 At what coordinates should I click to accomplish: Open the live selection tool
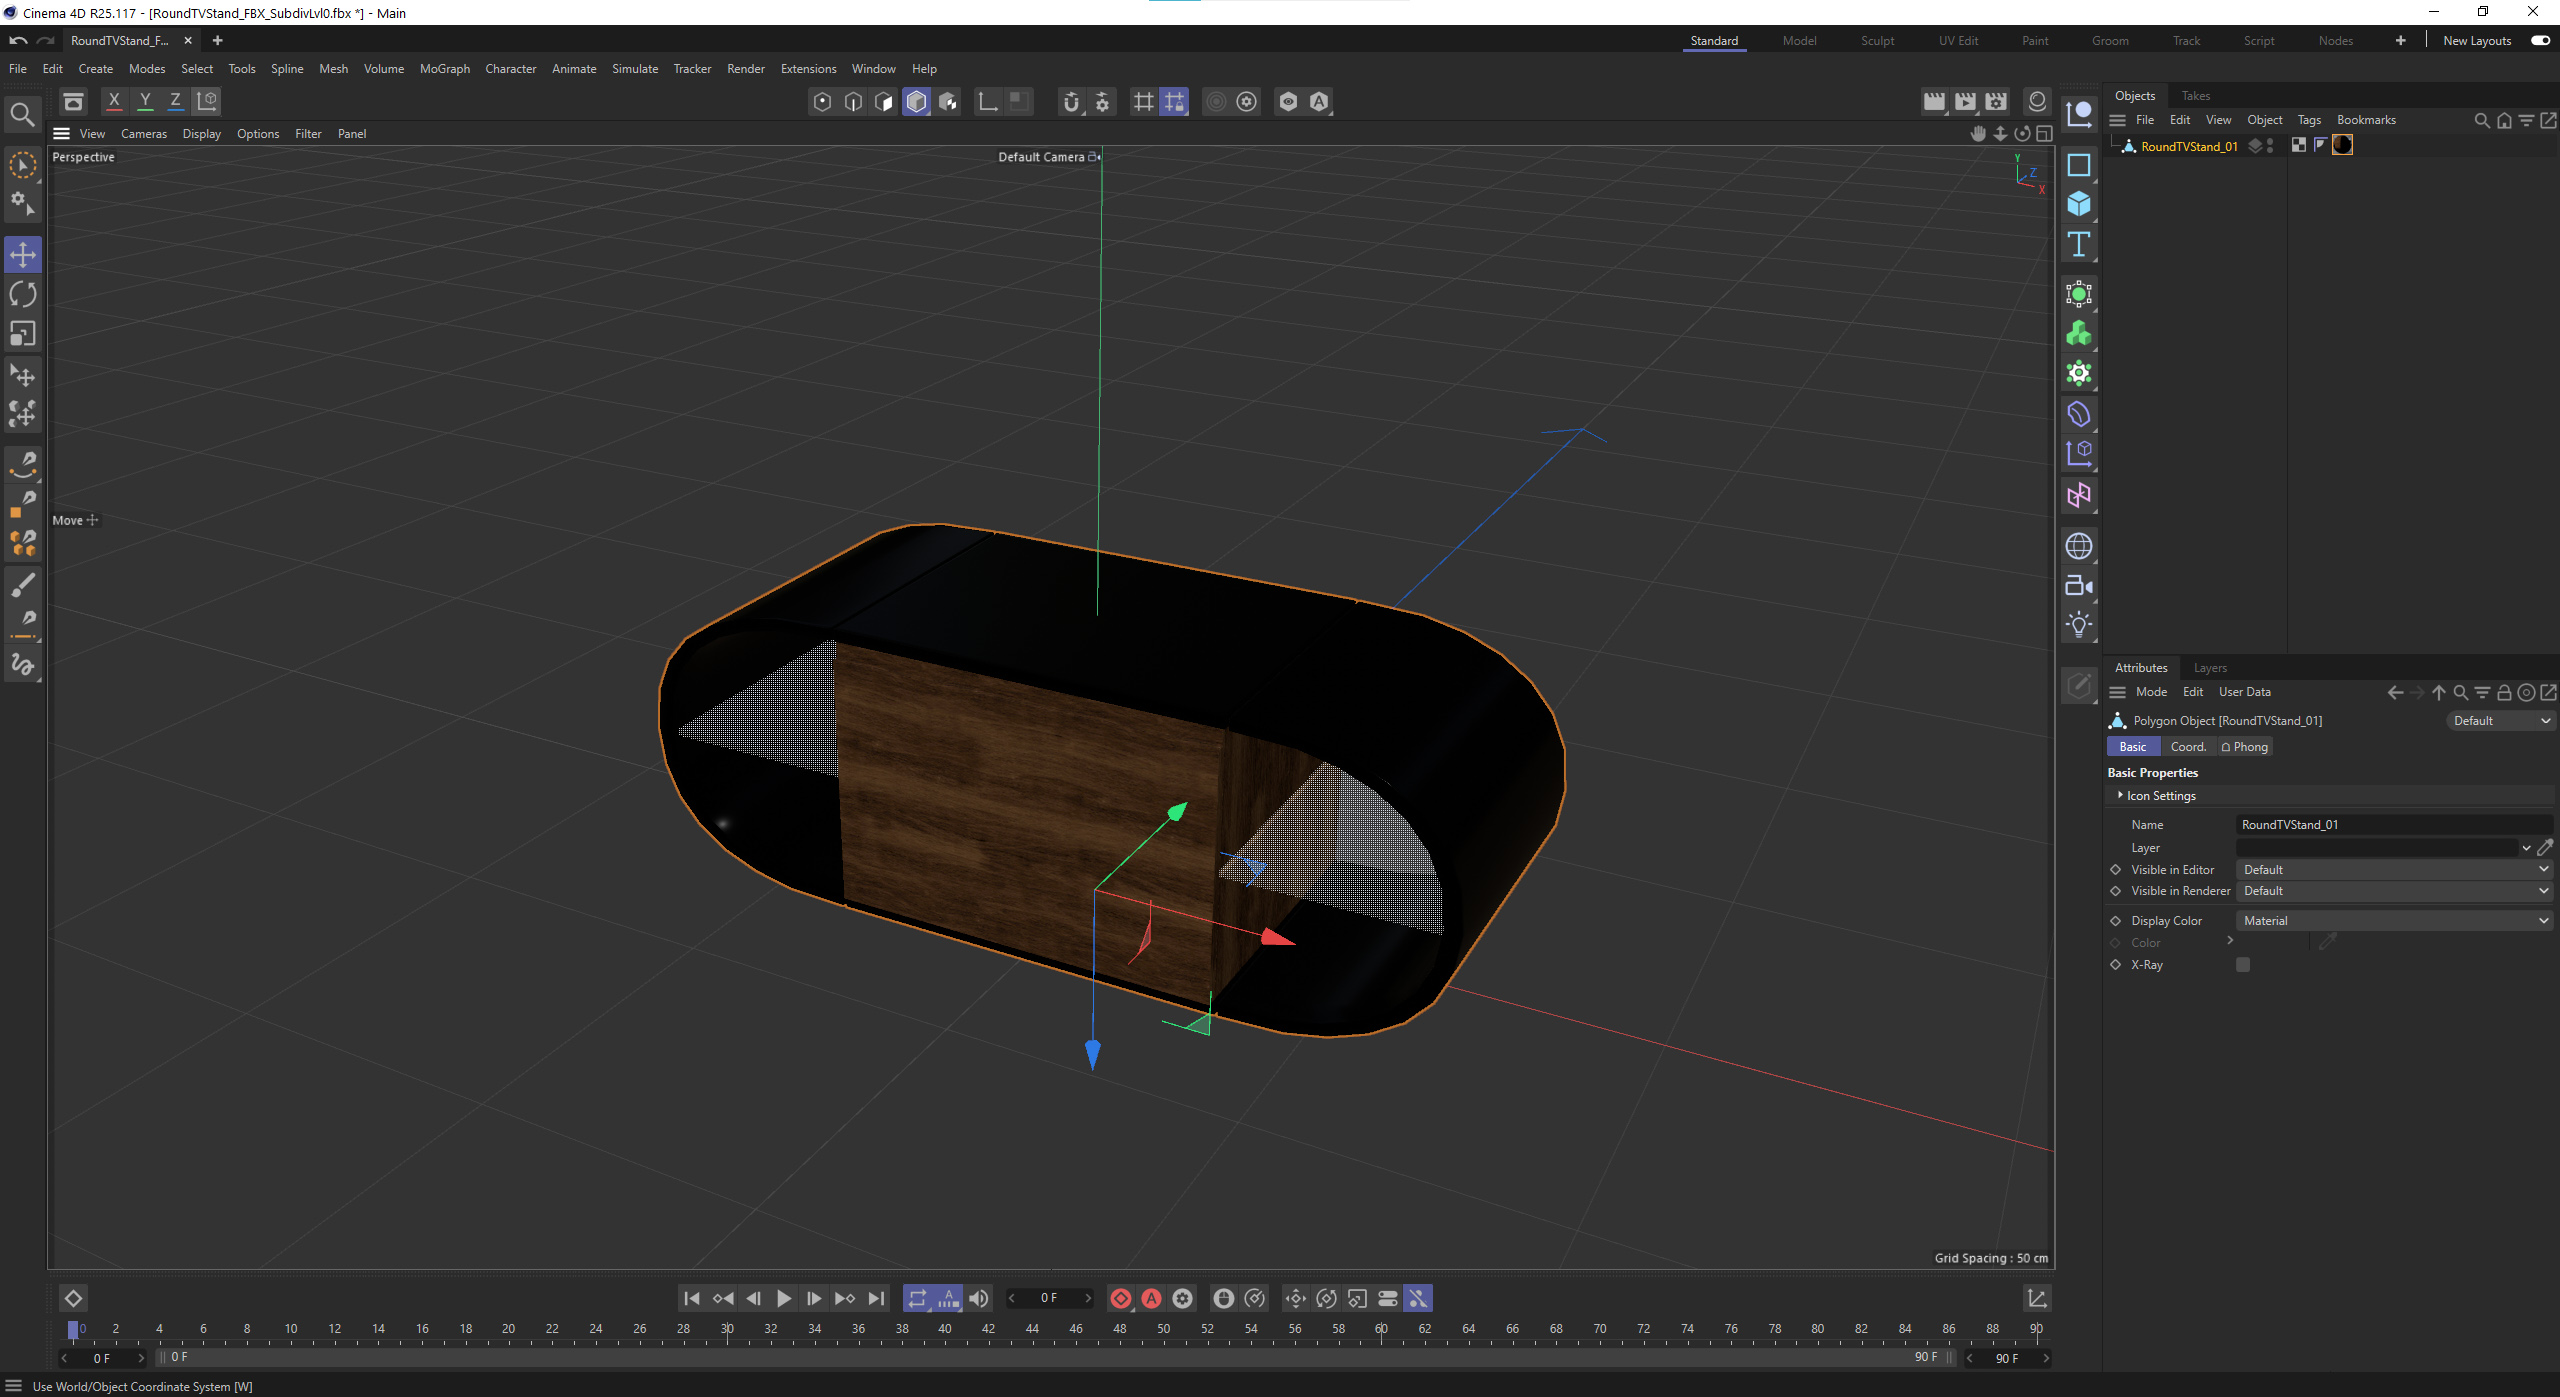pos(22,165)
